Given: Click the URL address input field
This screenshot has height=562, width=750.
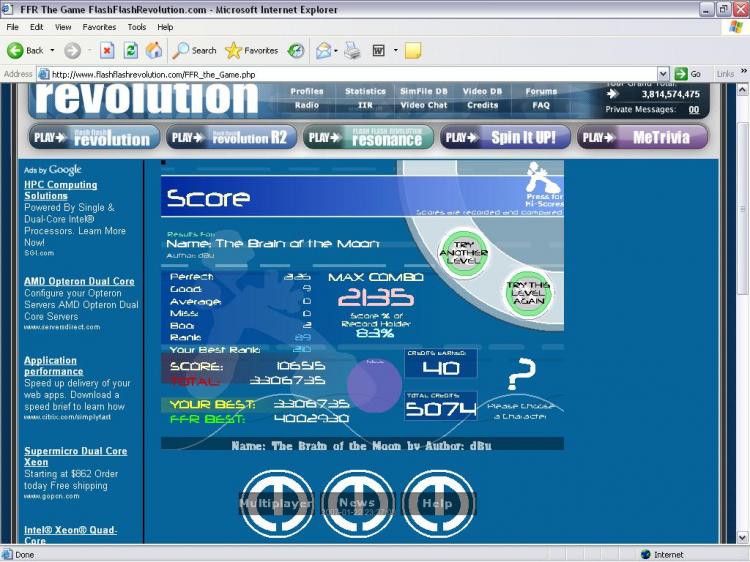Looking at the screenshot, I should click(350, 74).
